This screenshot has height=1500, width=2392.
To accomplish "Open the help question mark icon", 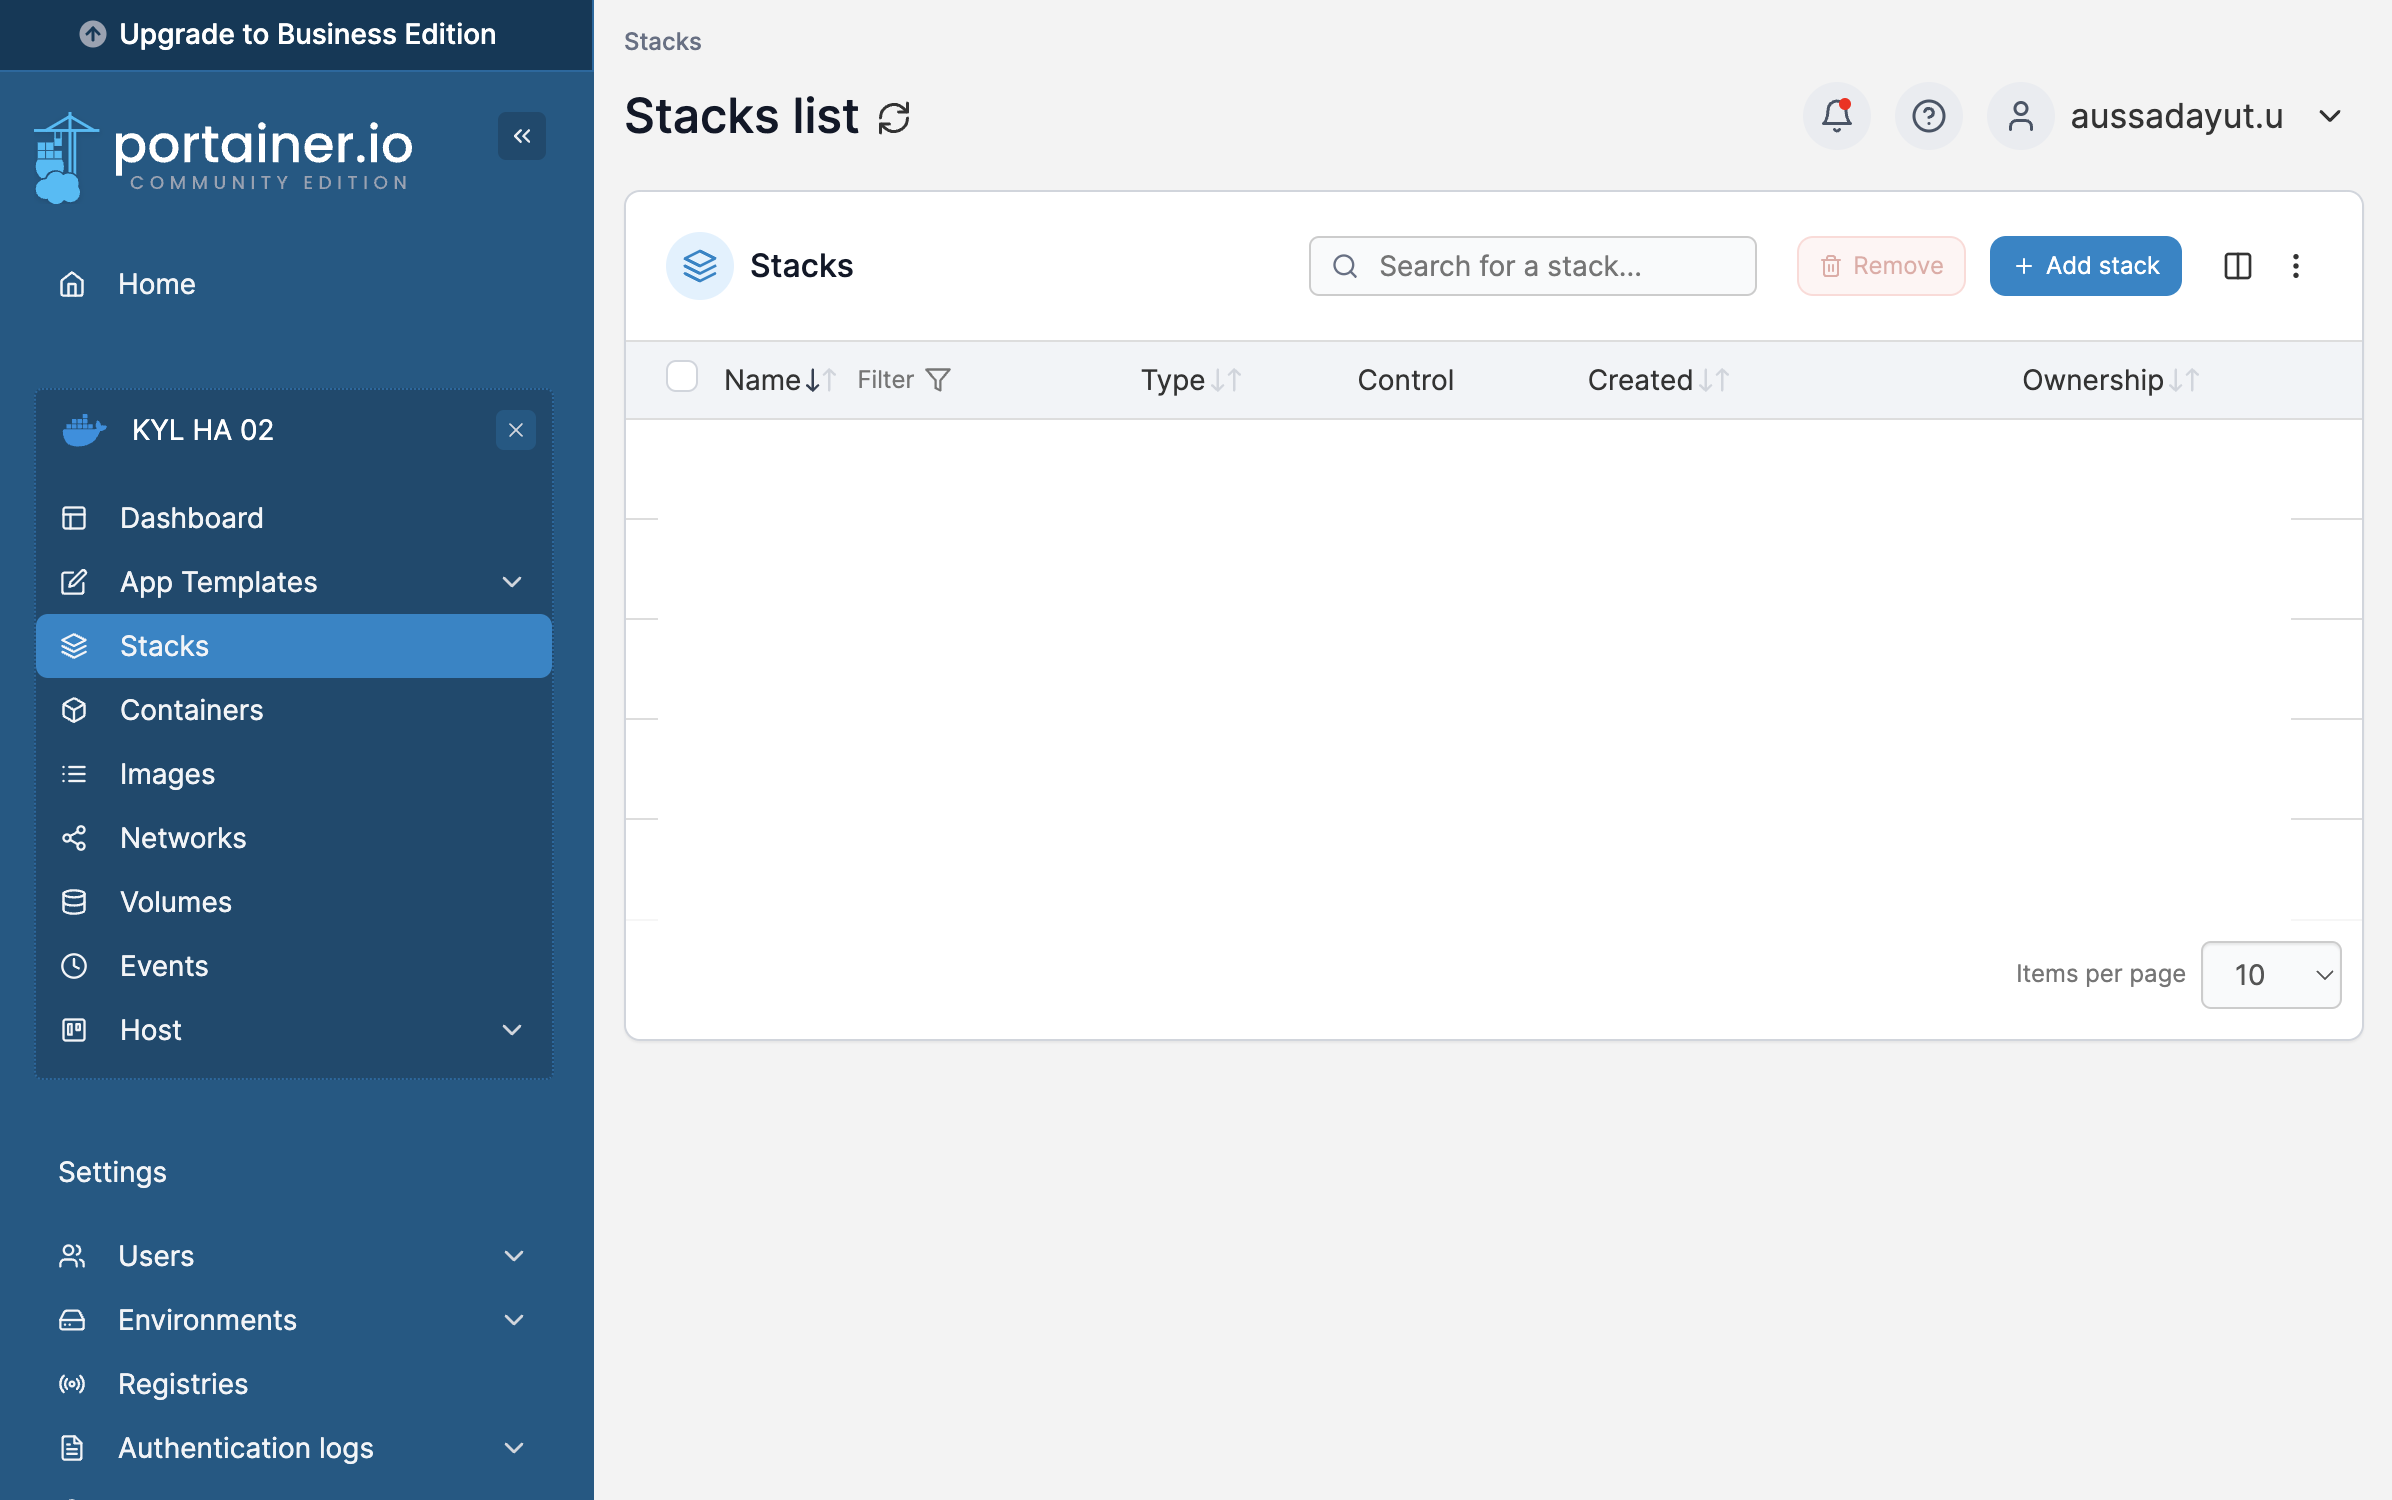I will tap(1928, 116).
